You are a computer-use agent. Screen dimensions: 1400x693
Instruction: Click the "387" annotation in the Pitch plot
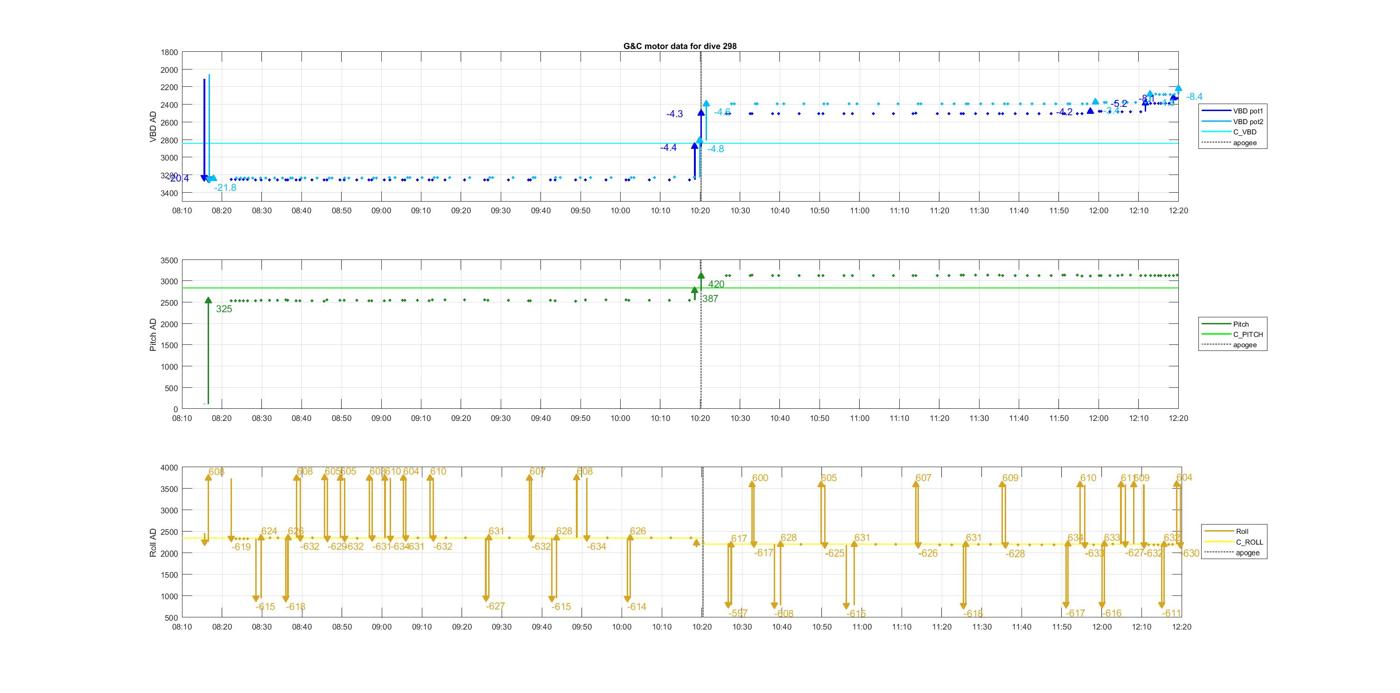(x=710, y=299)
